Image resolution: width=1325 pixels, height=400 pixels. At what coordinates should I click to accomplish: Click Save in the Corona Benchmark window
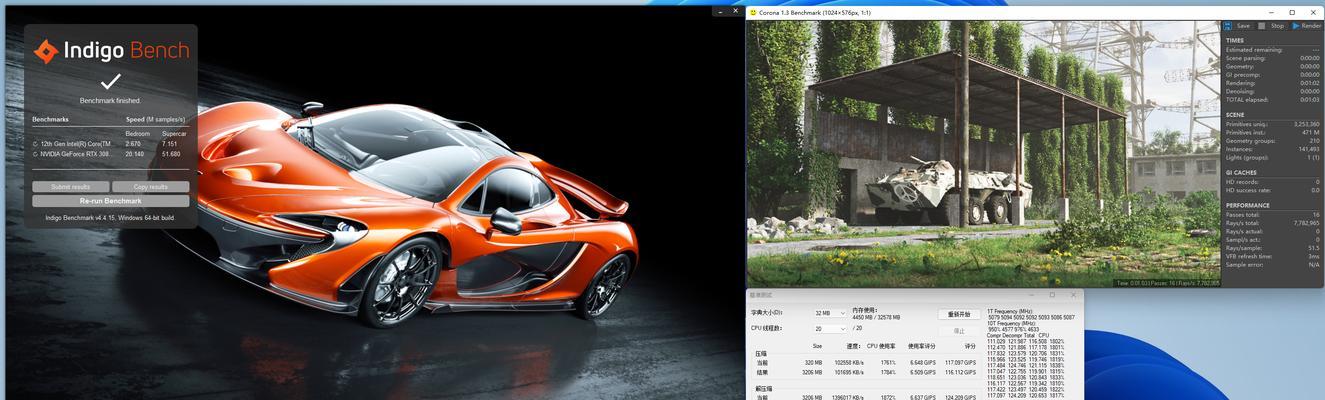(1237, 26)
